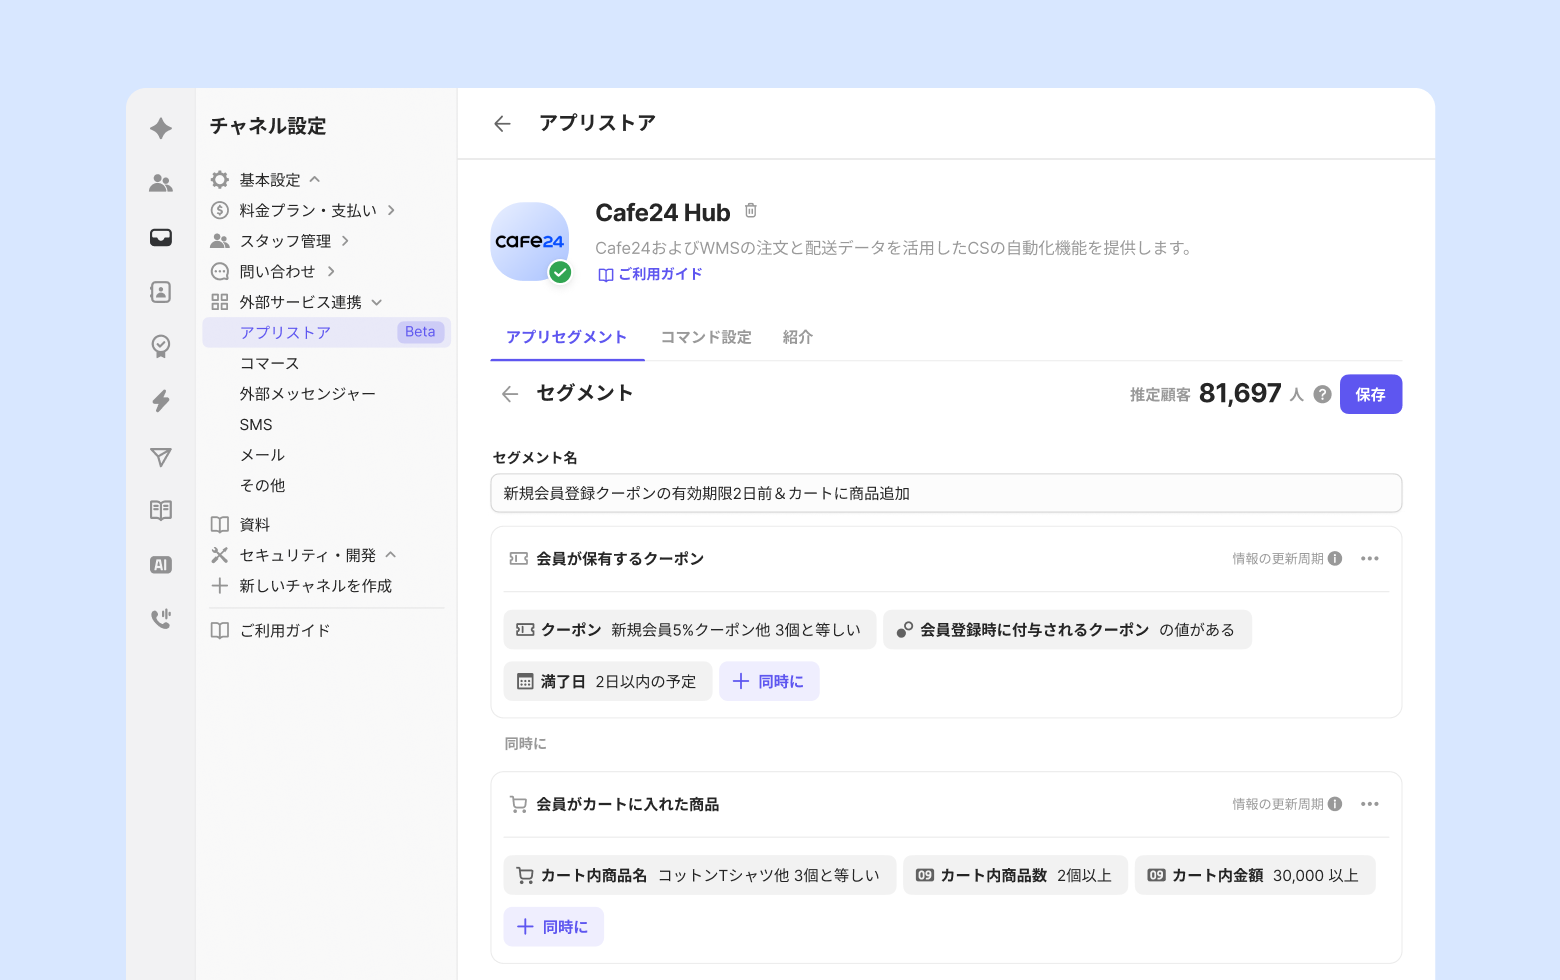Viewport: 1560px width, 980px height.
Task: Expand the 問い合わせ chevron
Action: (331, 271)
